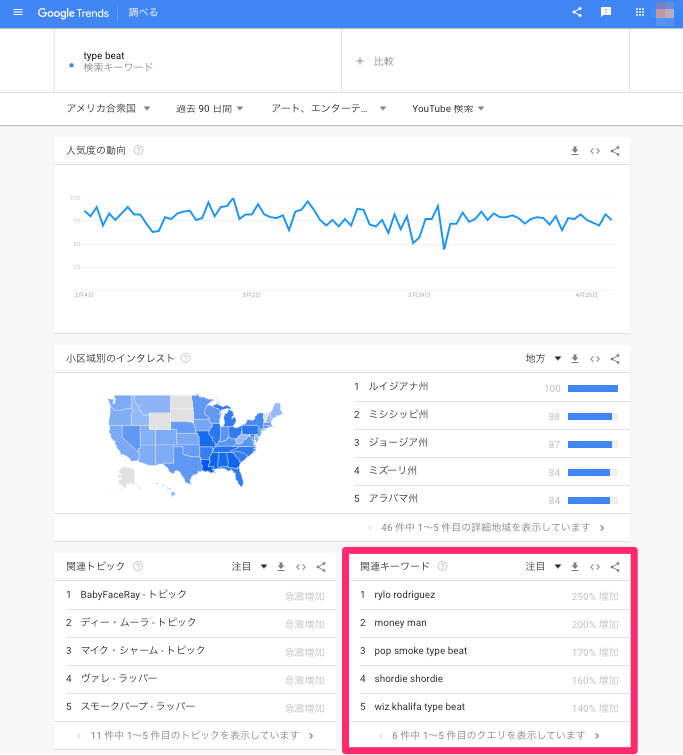Click embed icon on 人気度の動向 chart
The image size is (683, 755).
tap(595, 151)
